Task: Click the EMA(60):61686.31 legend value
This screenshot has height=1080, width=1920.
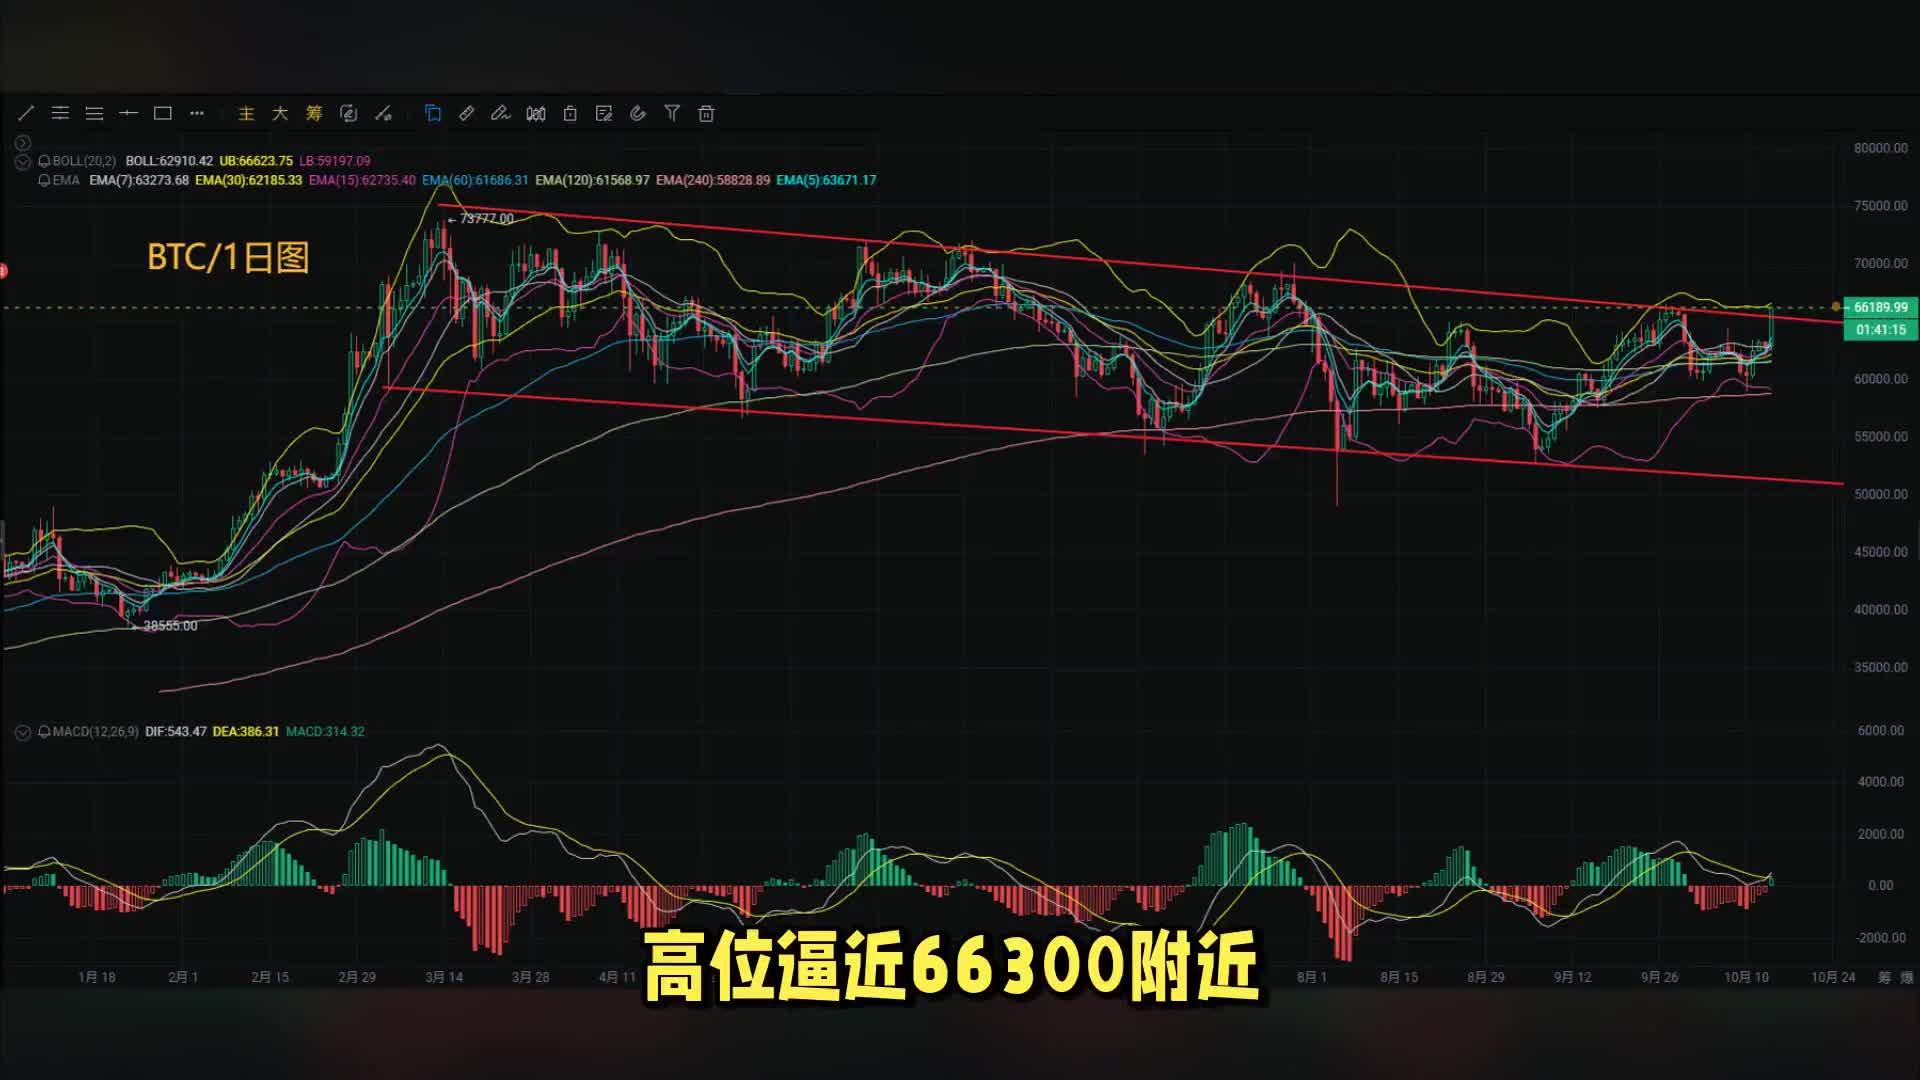Action: pyautogui.click(x=475, y=181)
